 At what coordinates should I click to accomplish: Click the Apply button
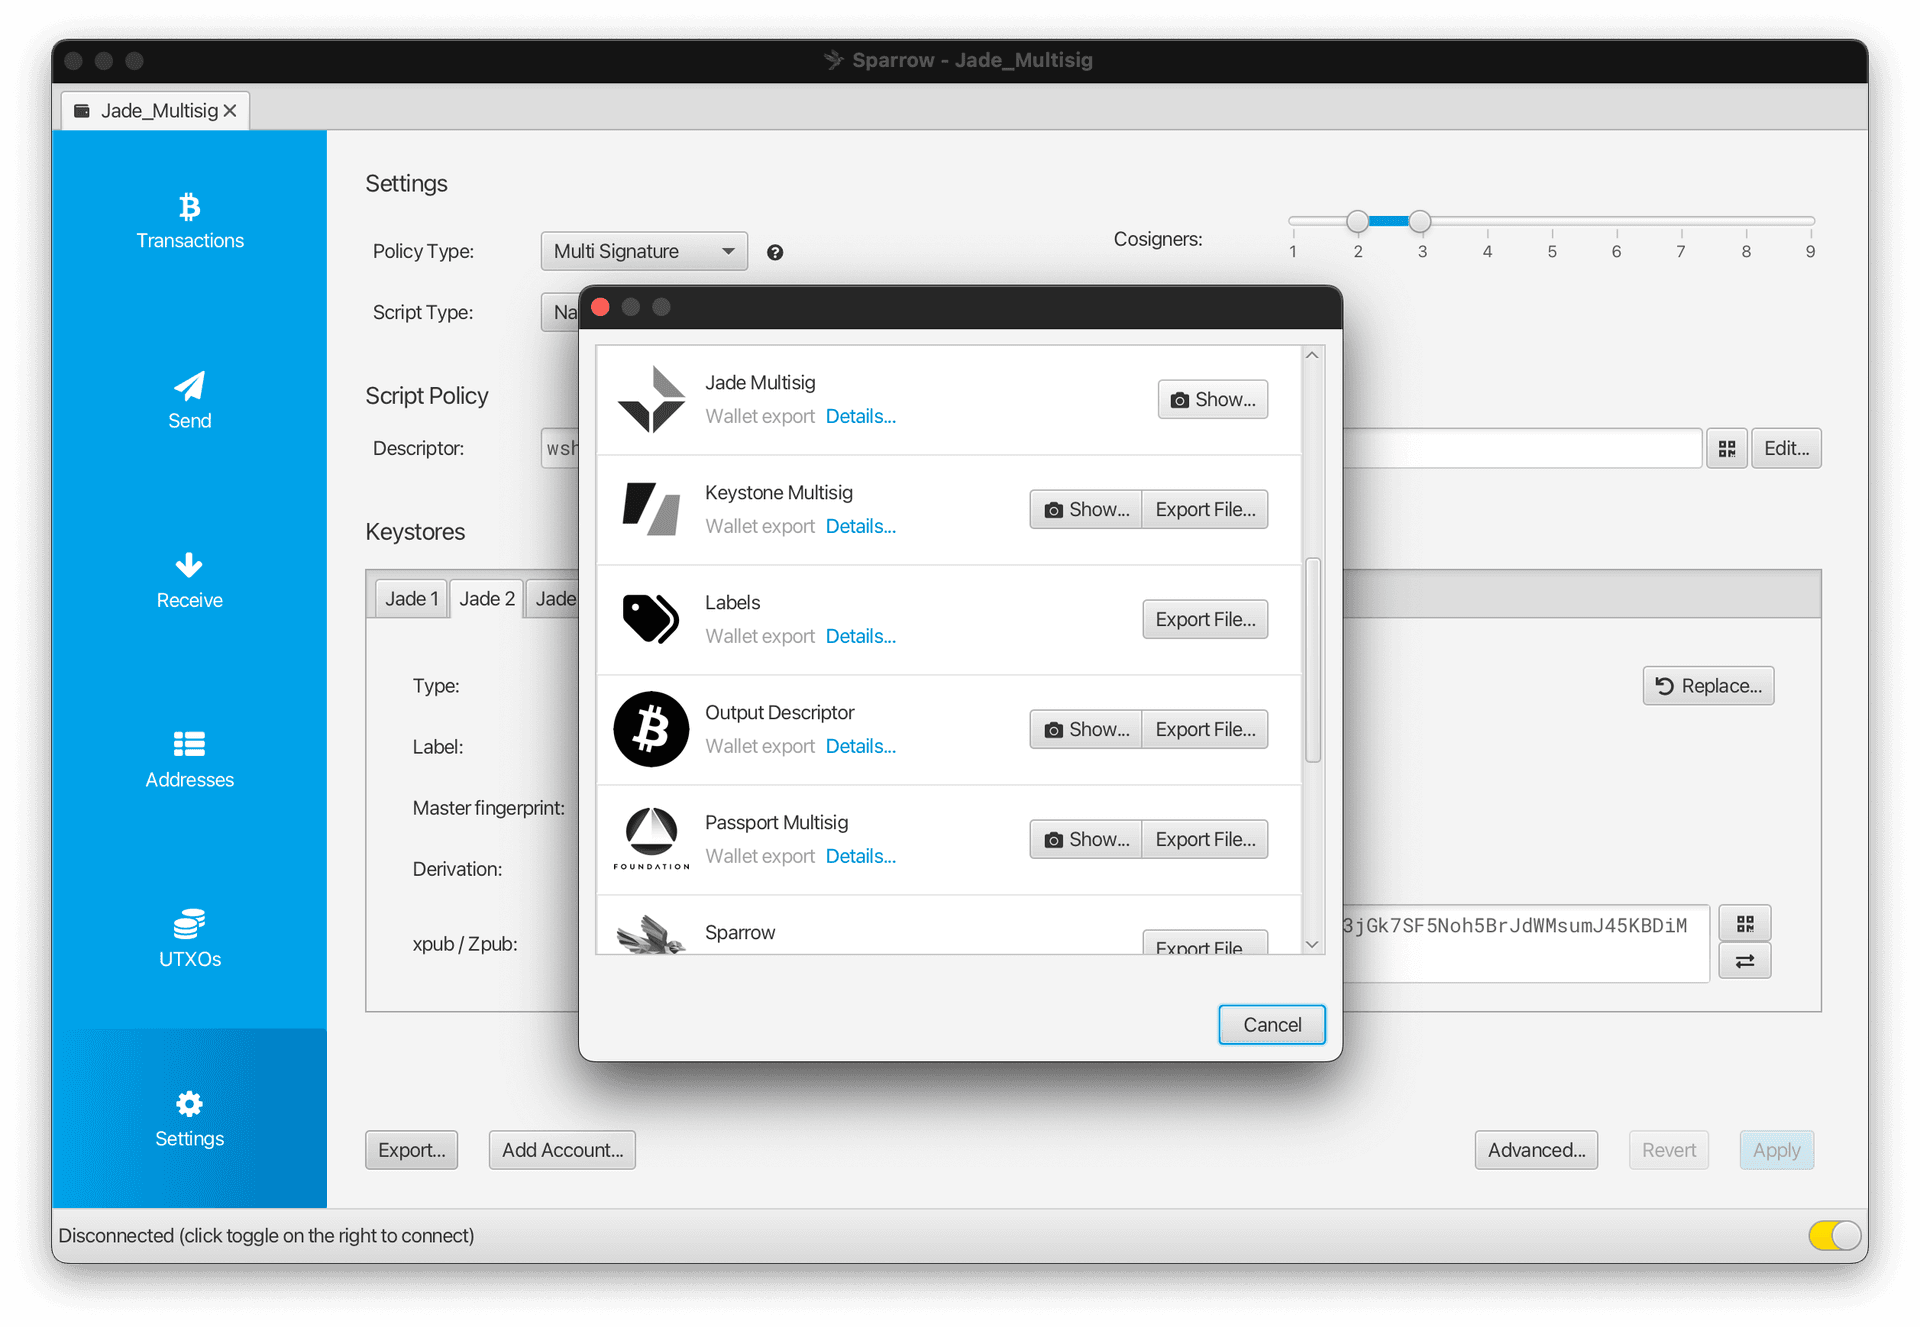(1777, 1150)
